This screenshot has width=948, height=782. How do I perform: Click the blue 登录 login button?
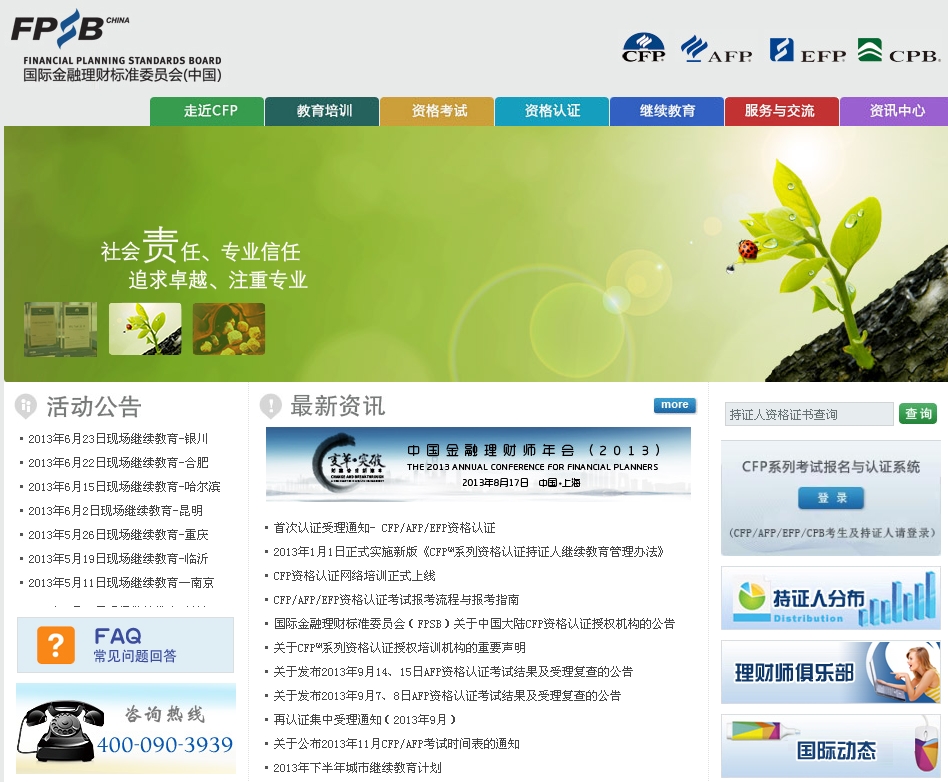(x=831, y=498)
